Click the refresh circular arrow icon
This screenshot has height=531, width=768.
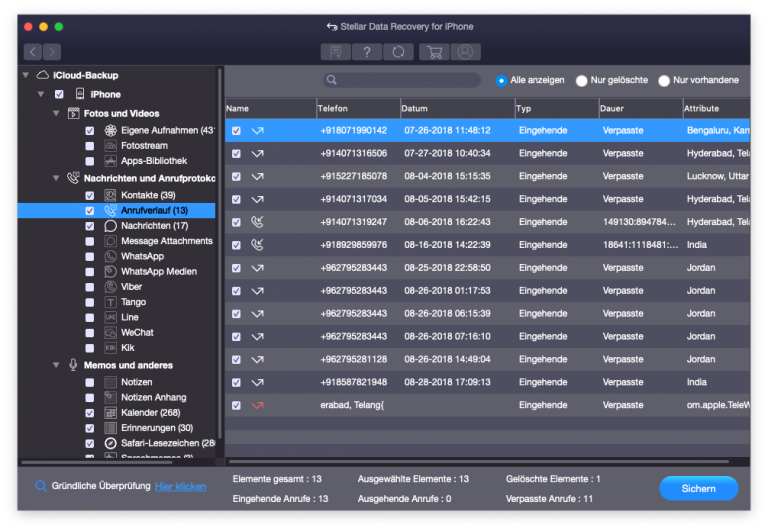pos(398,51)
